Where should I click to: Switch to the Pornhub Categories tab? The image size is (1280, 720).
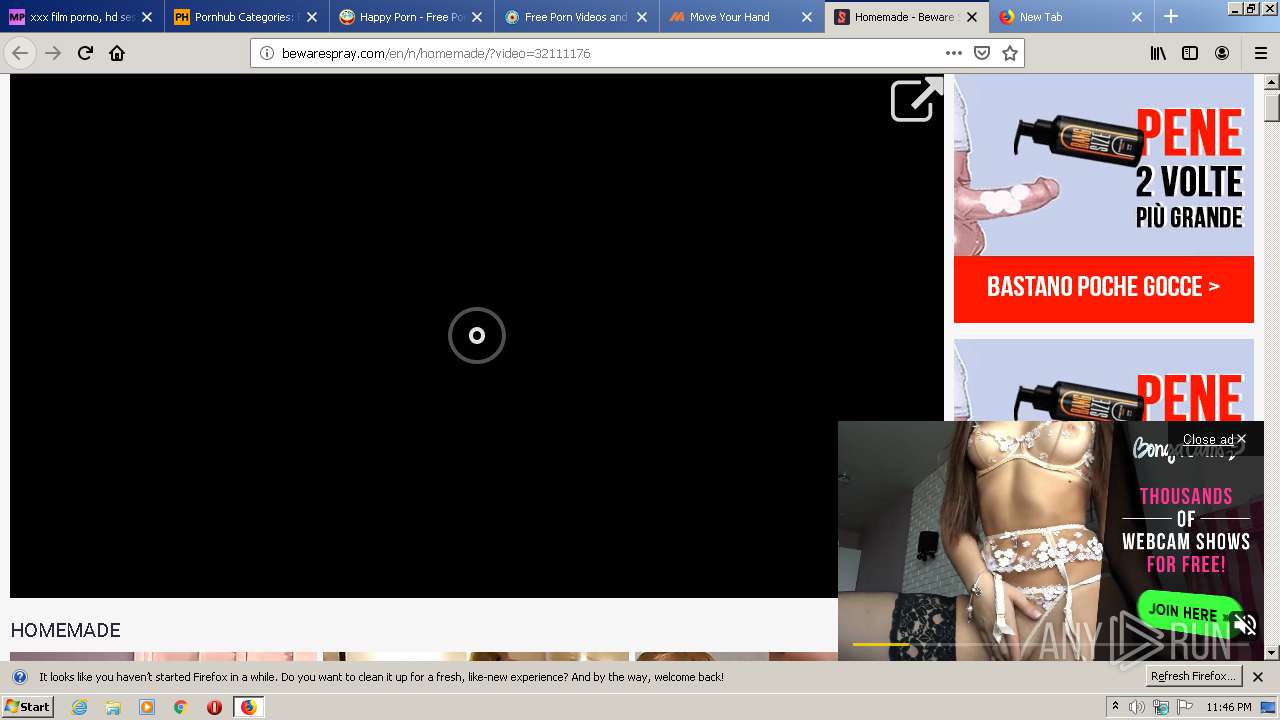pyautogui.click(x=247, y=17)
